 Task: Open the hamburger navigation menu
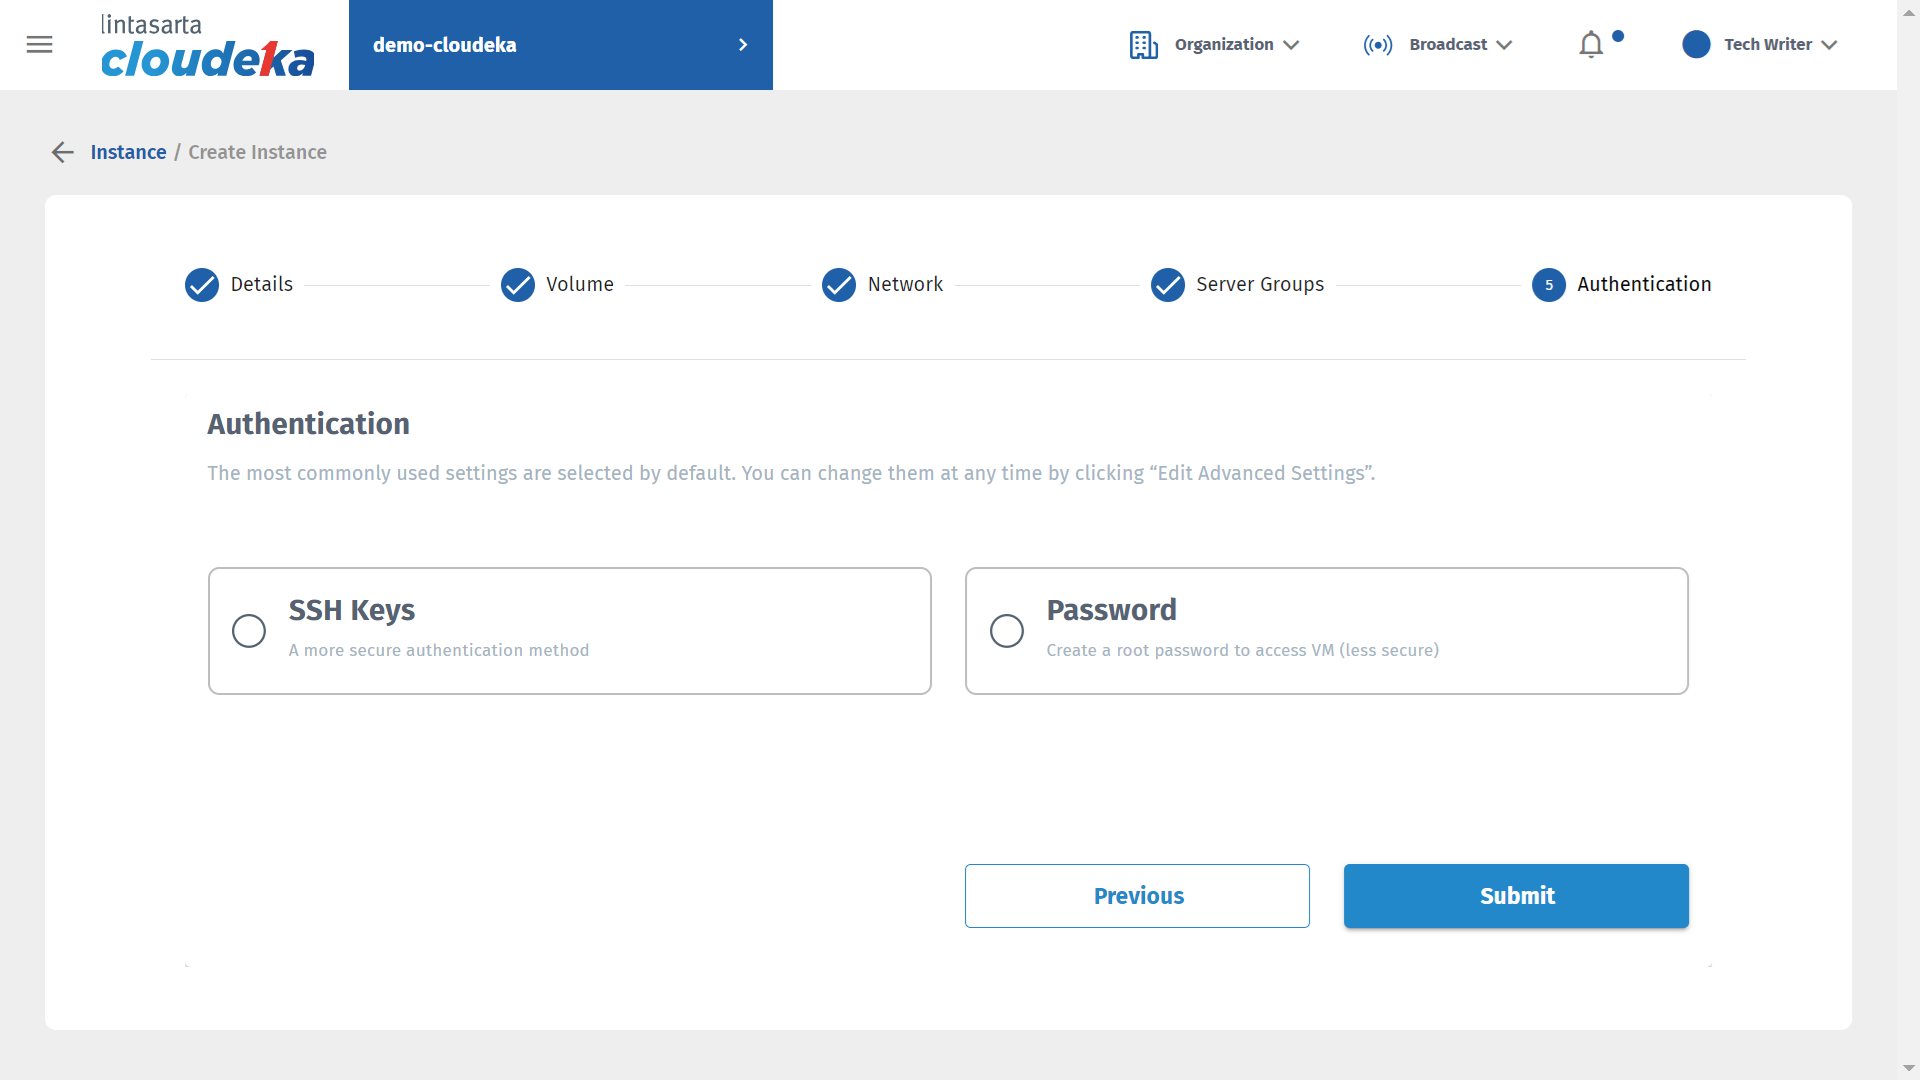tap(39, 45)
